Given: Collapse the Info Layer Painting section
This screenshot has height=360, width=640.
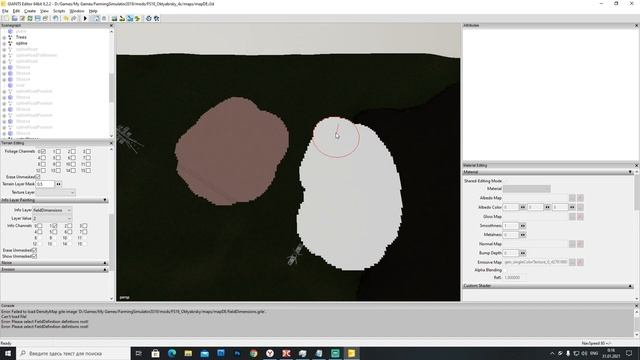Looking at the screenshot, I should (x=105, y=200).
